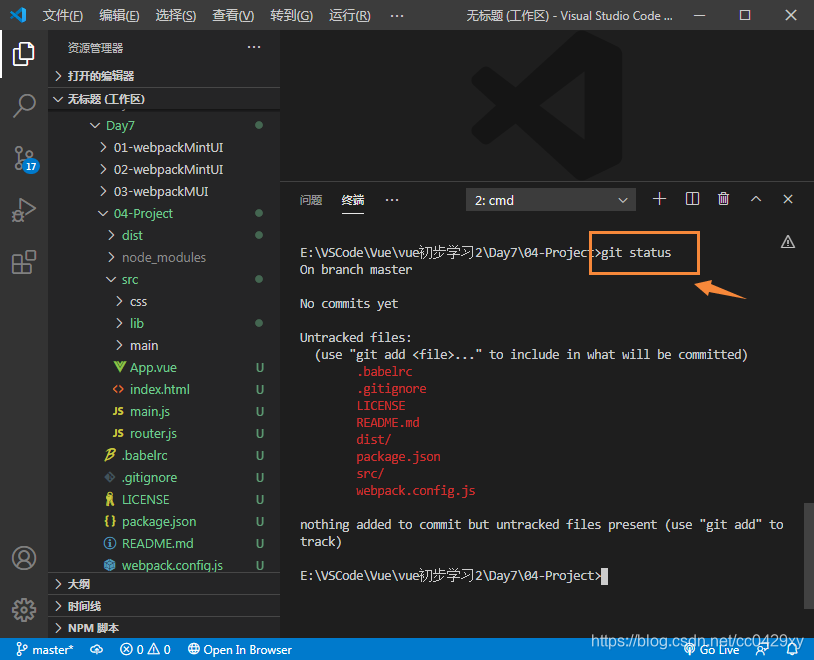Screen dimensions: 814x660
Task: Kill terminal with trash icon
Action: click(x=723, y=199)
